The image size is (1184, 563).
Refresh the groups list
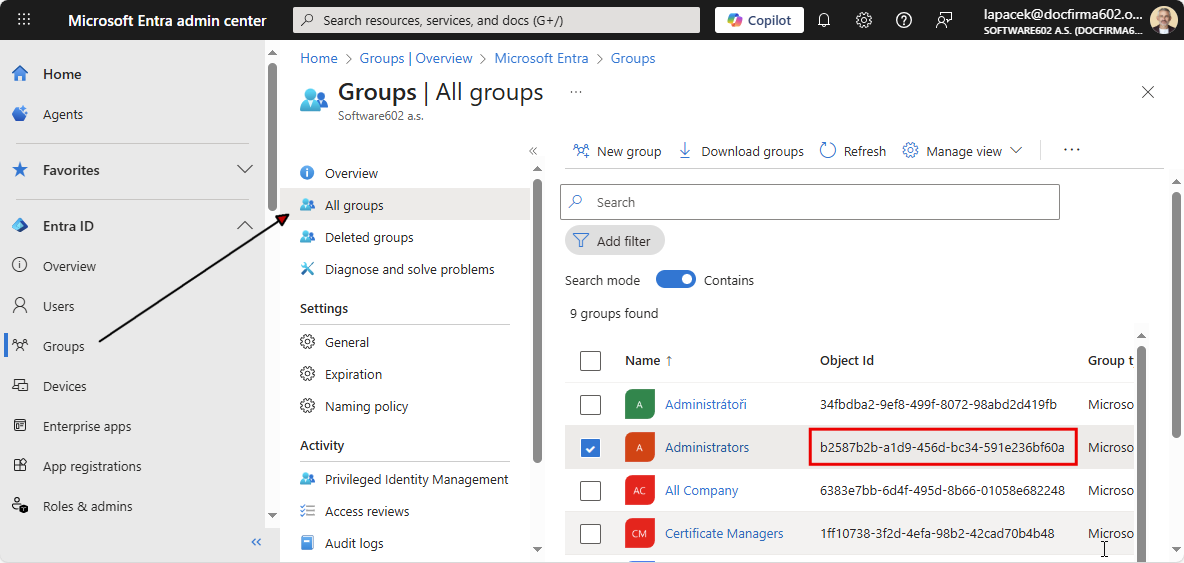point(853,151)
